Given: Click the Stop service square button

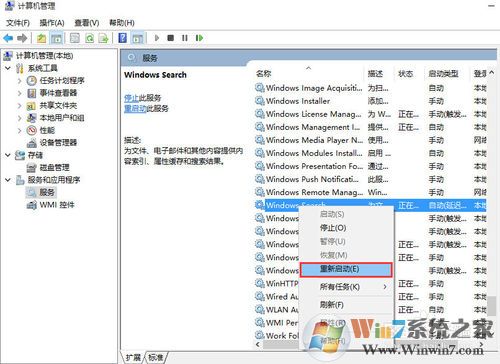Looking at the screenshot, I should 171,38.
